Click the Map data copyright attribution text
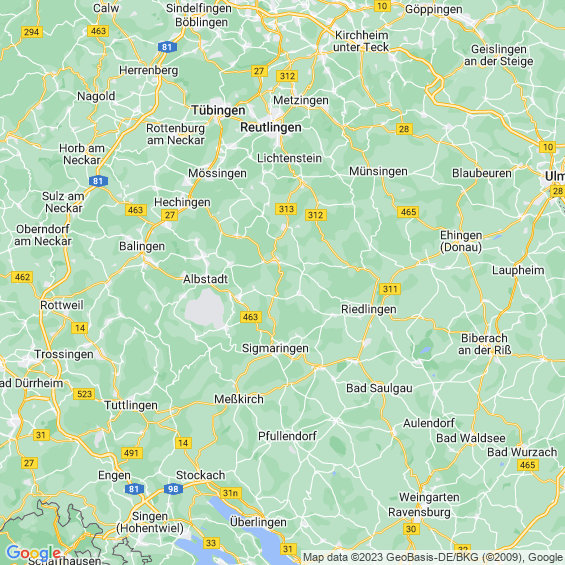This screenshot has height=565, width=565. click(434, 557)
